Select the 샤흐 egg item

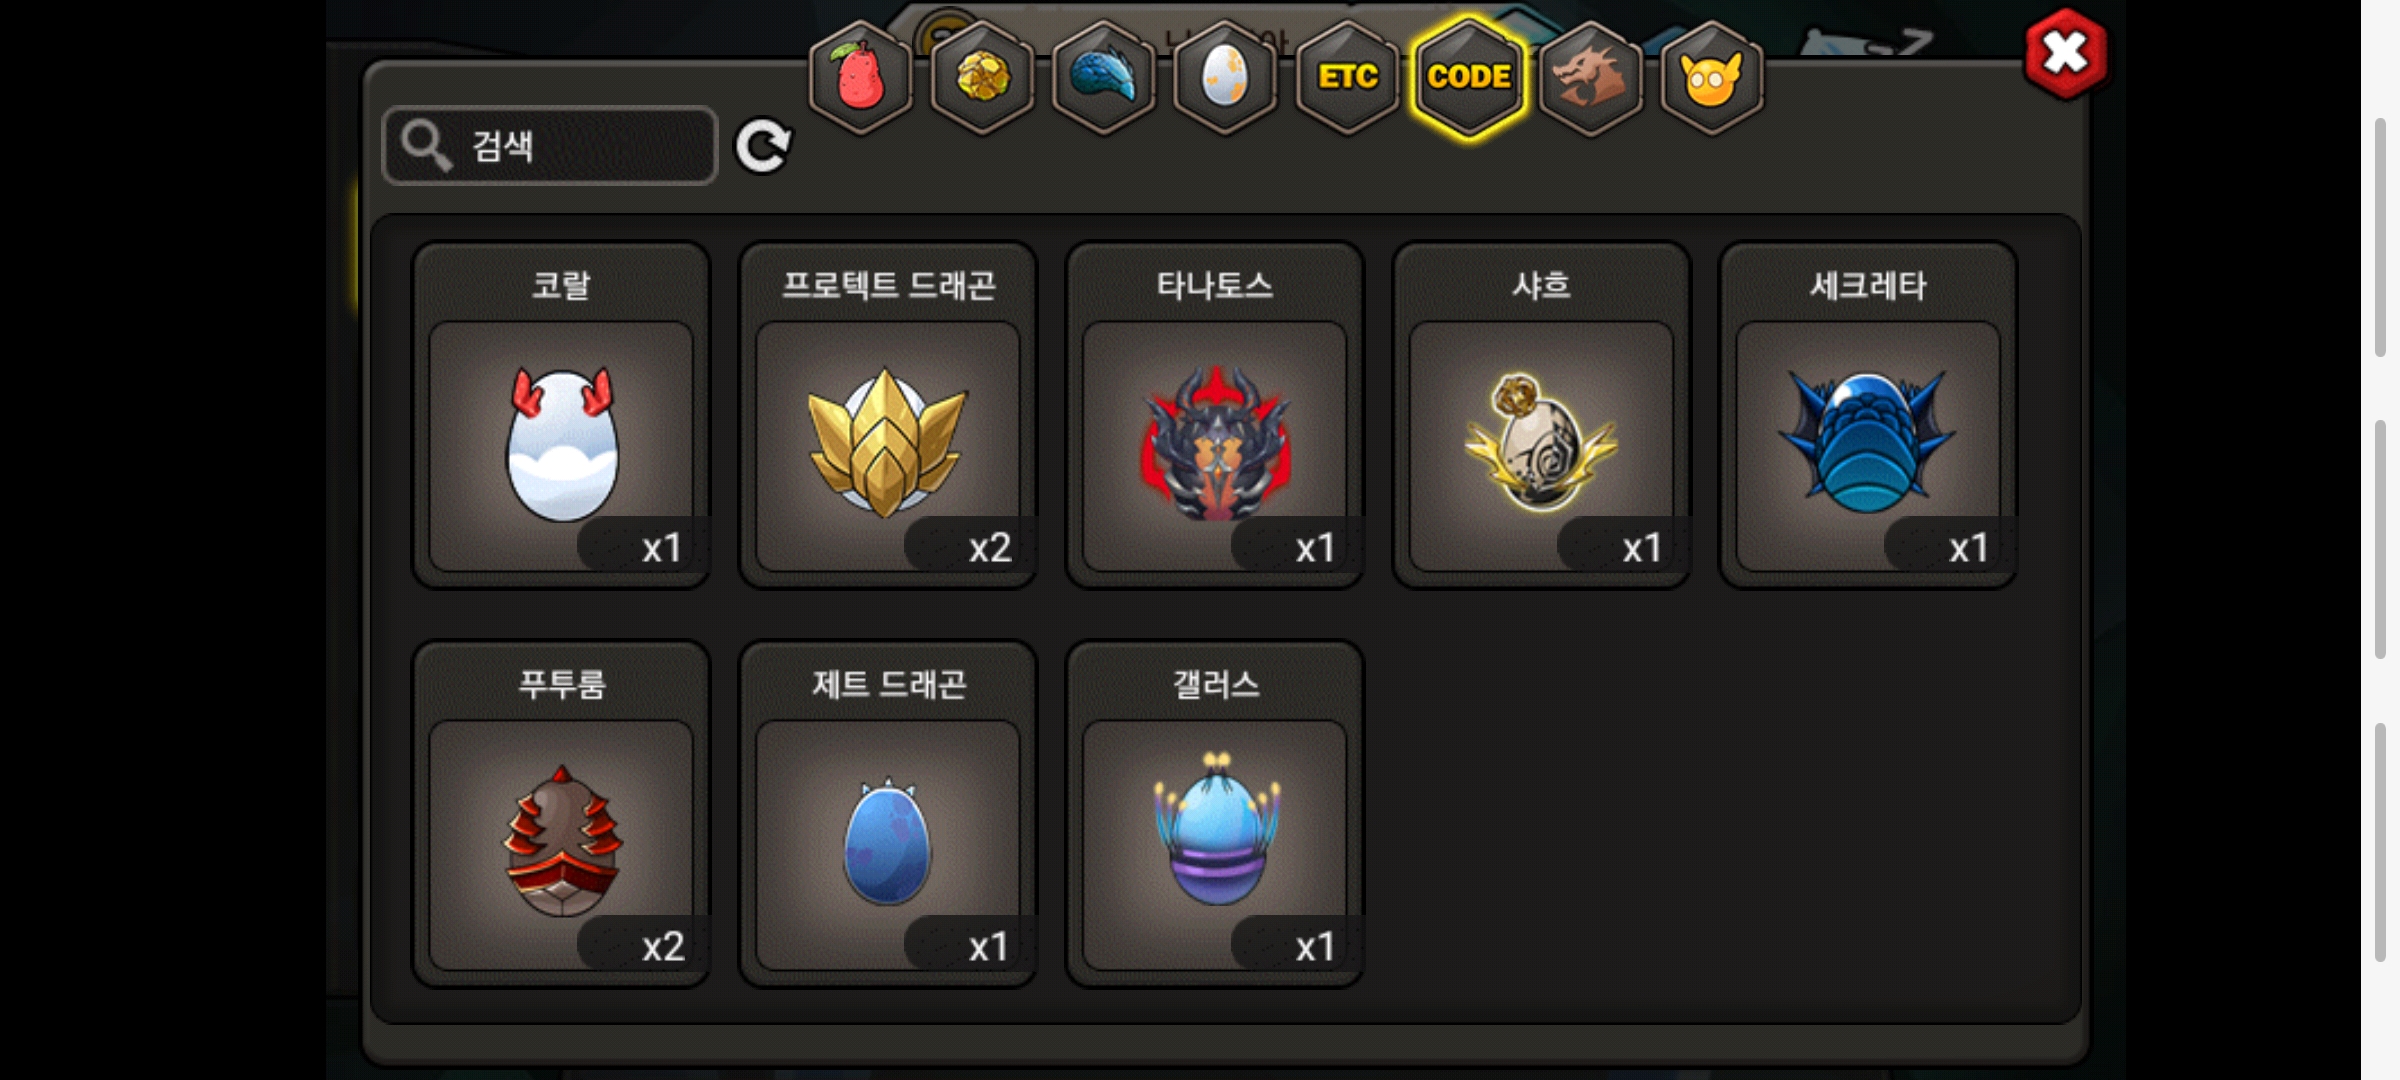coord(1541,415)
